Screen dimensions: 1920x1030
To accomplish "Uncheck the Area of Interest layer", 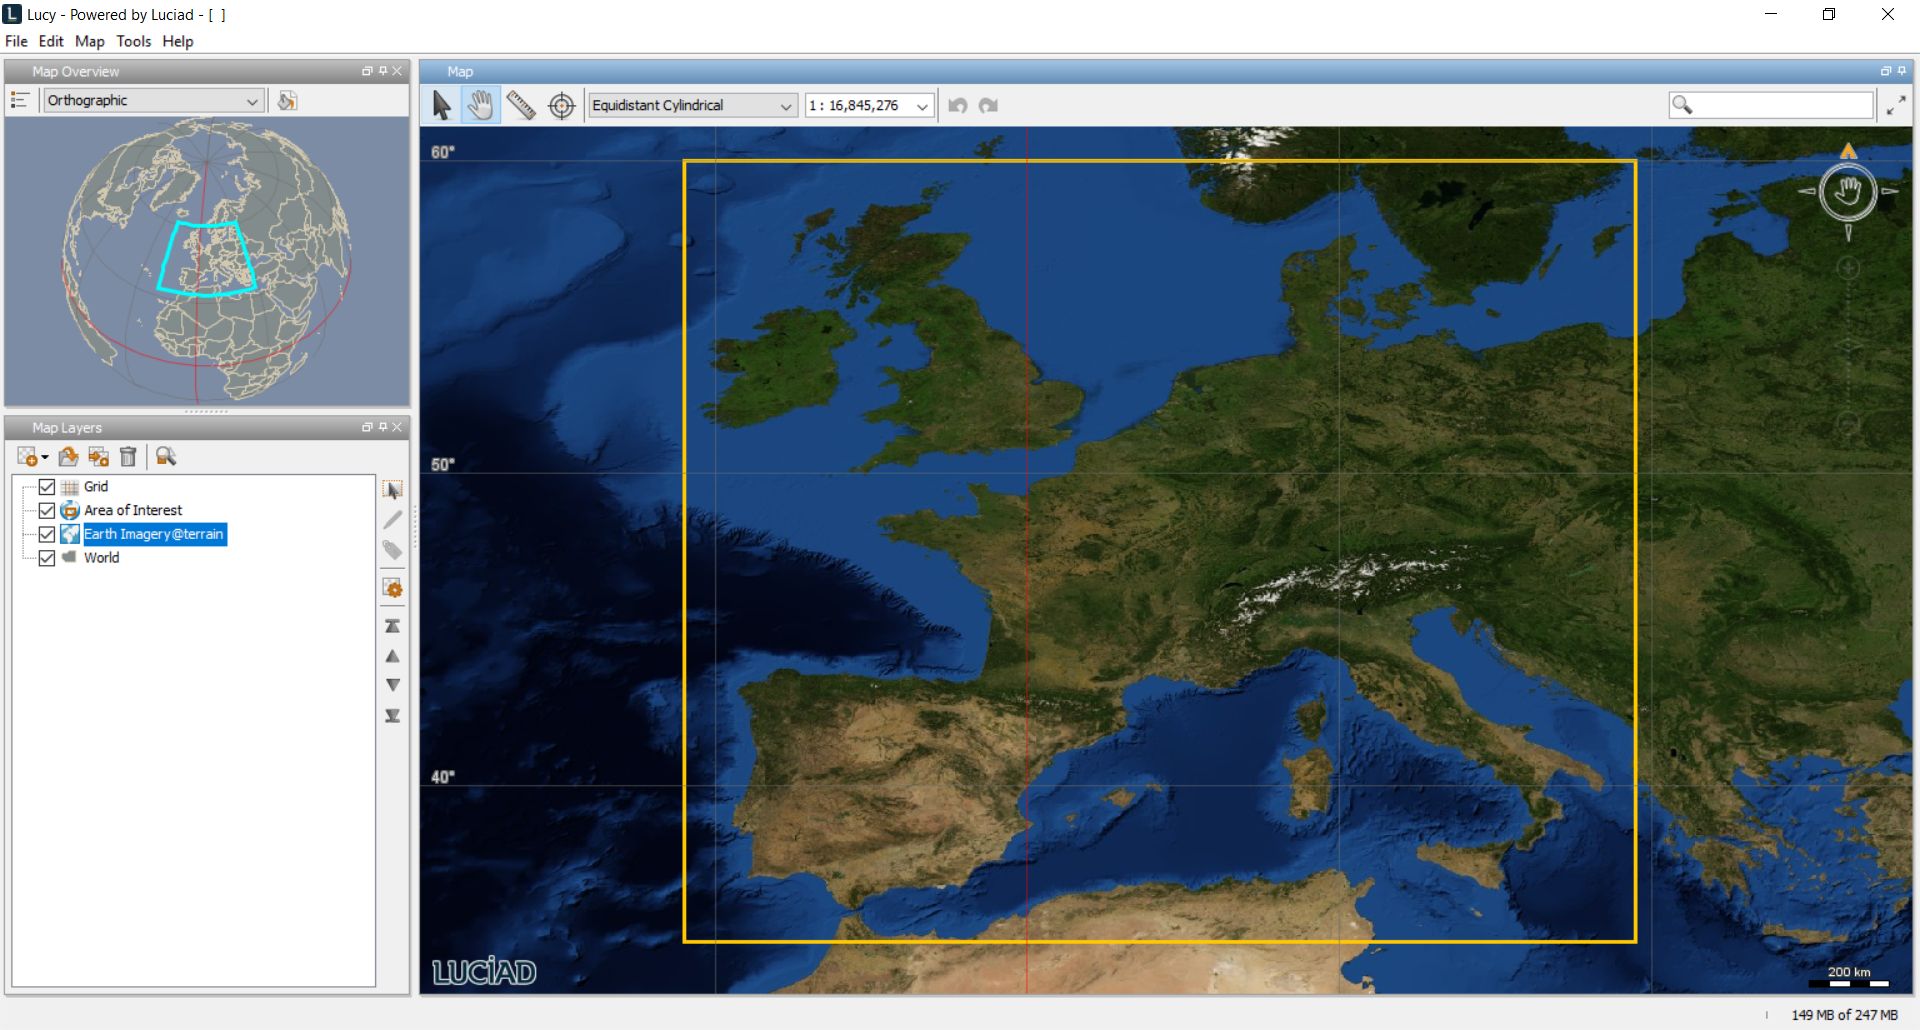I will point(46,511).
